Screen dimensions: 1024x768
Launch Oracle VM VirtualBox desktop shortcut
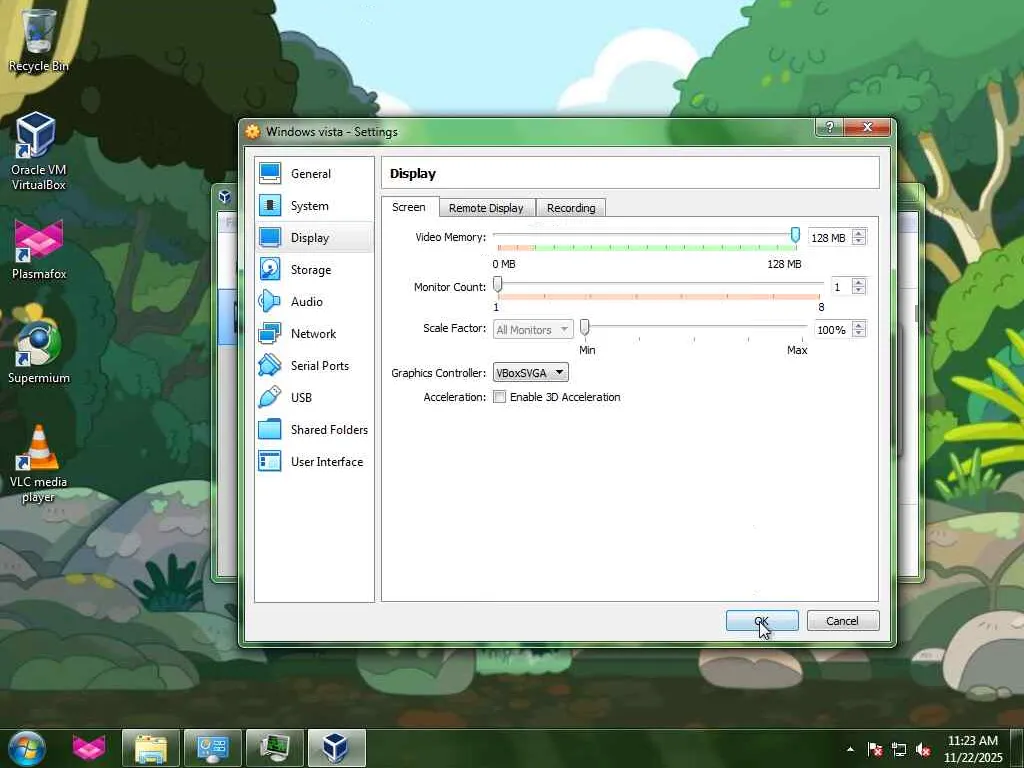click(38, 151)
